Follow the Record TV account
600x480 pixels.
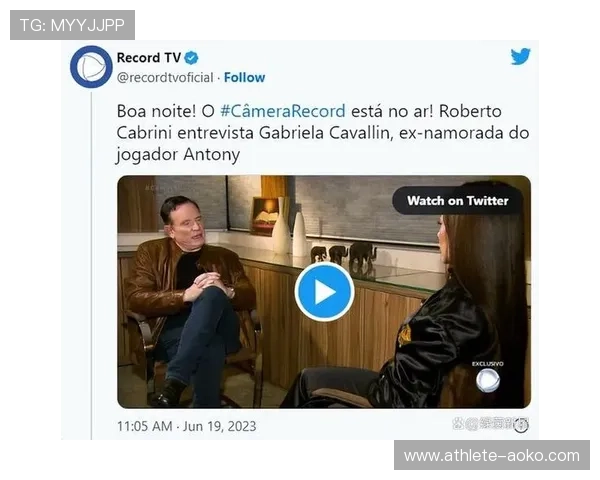(244, 77)
